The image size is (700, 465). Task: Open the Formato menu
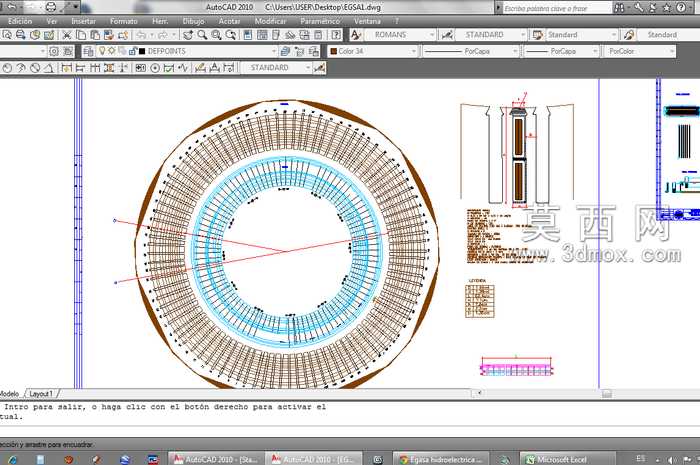point(124,21)
